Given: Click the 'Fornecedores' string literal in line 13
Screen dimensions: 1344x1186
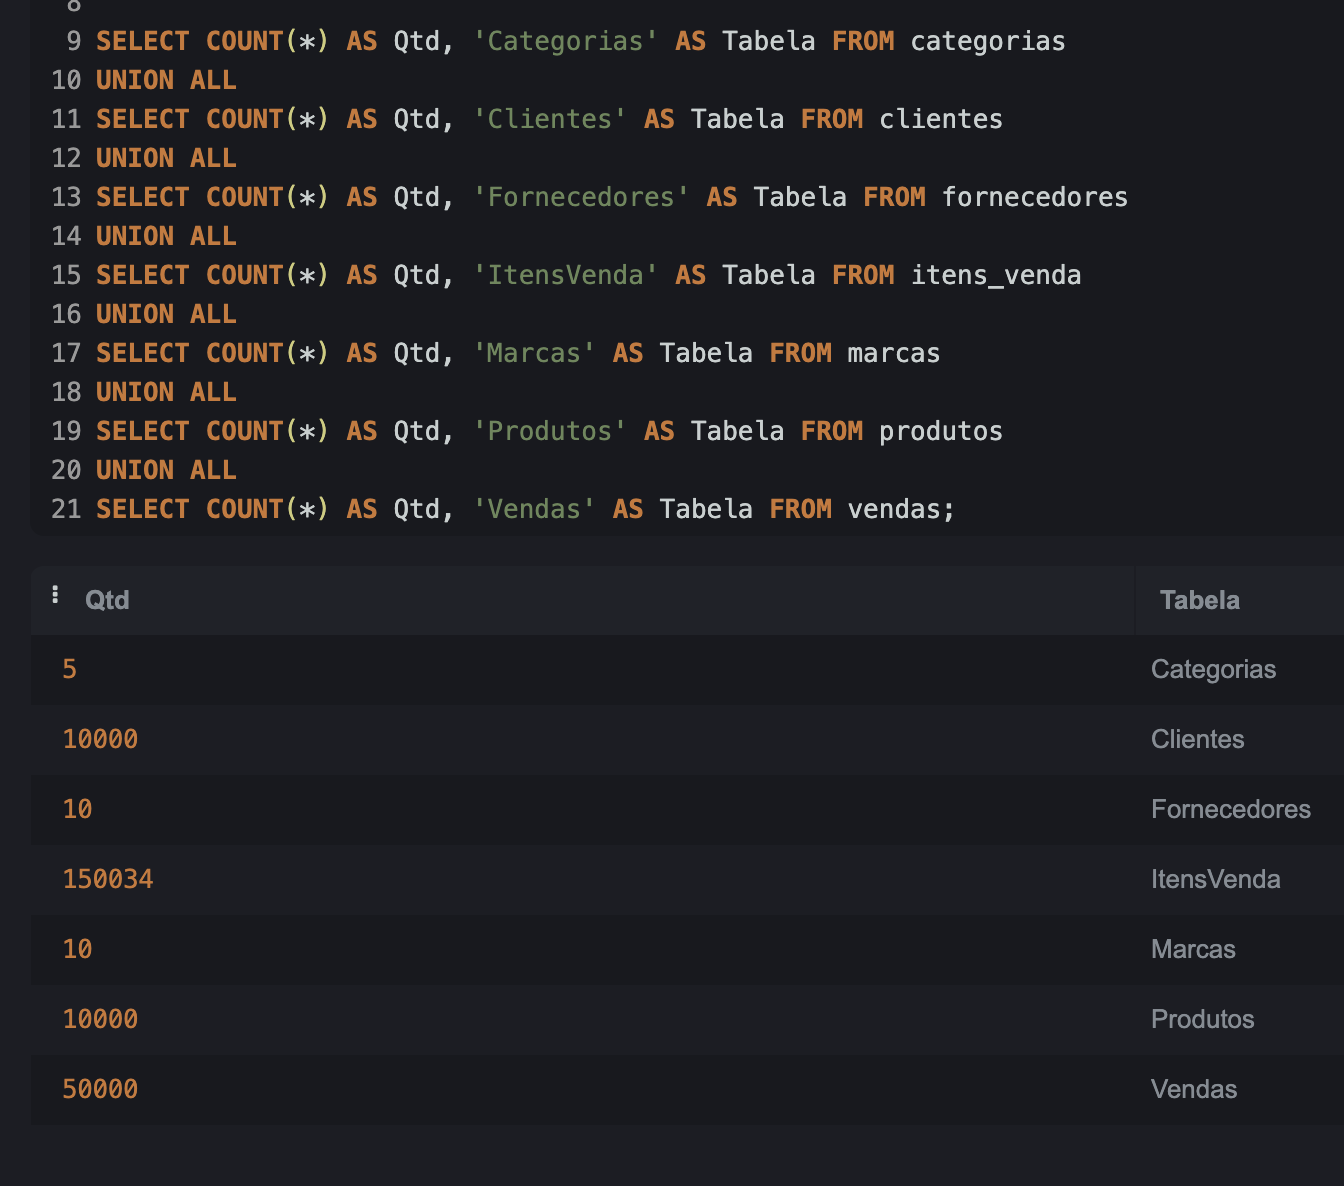Looking at the screenshot, I should tap(581, 197).
